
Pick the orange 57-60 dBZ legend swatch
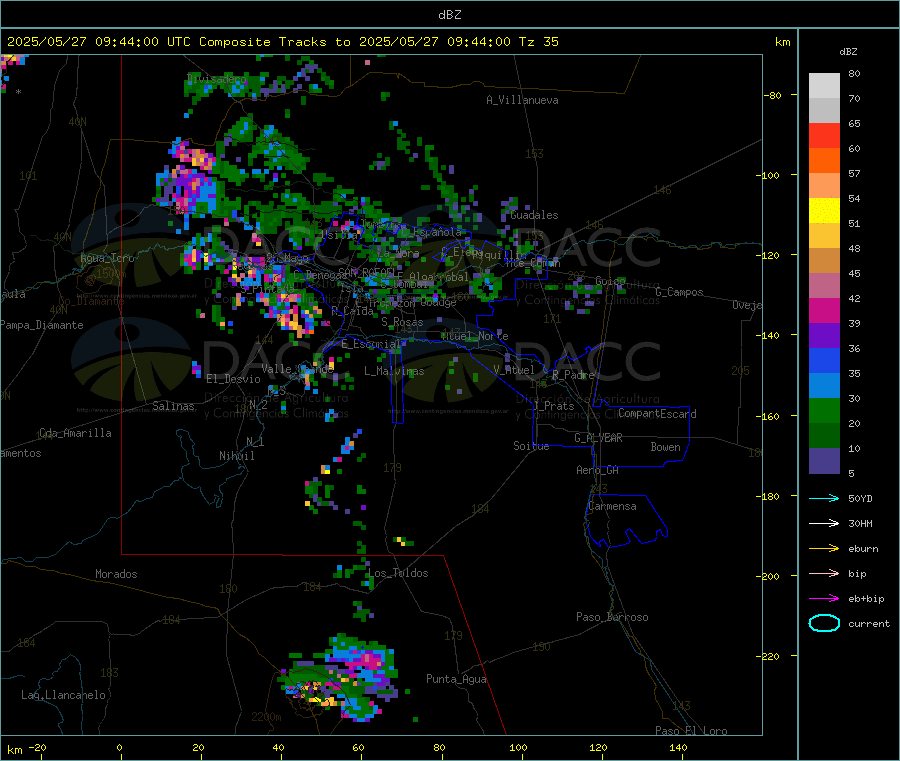pos(824,161)
